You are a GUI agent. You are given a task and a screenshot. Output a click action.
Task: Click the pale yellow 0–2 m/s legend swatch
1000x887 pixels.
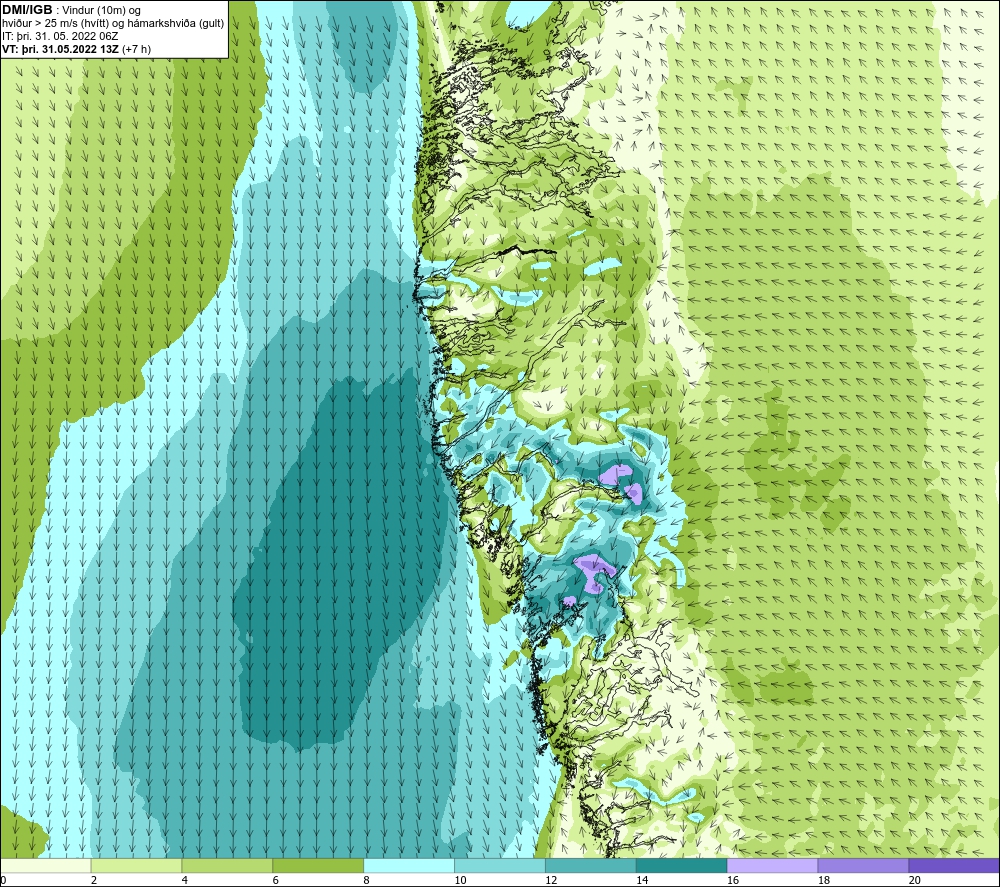pyautogui.click(x=46, y=865)
